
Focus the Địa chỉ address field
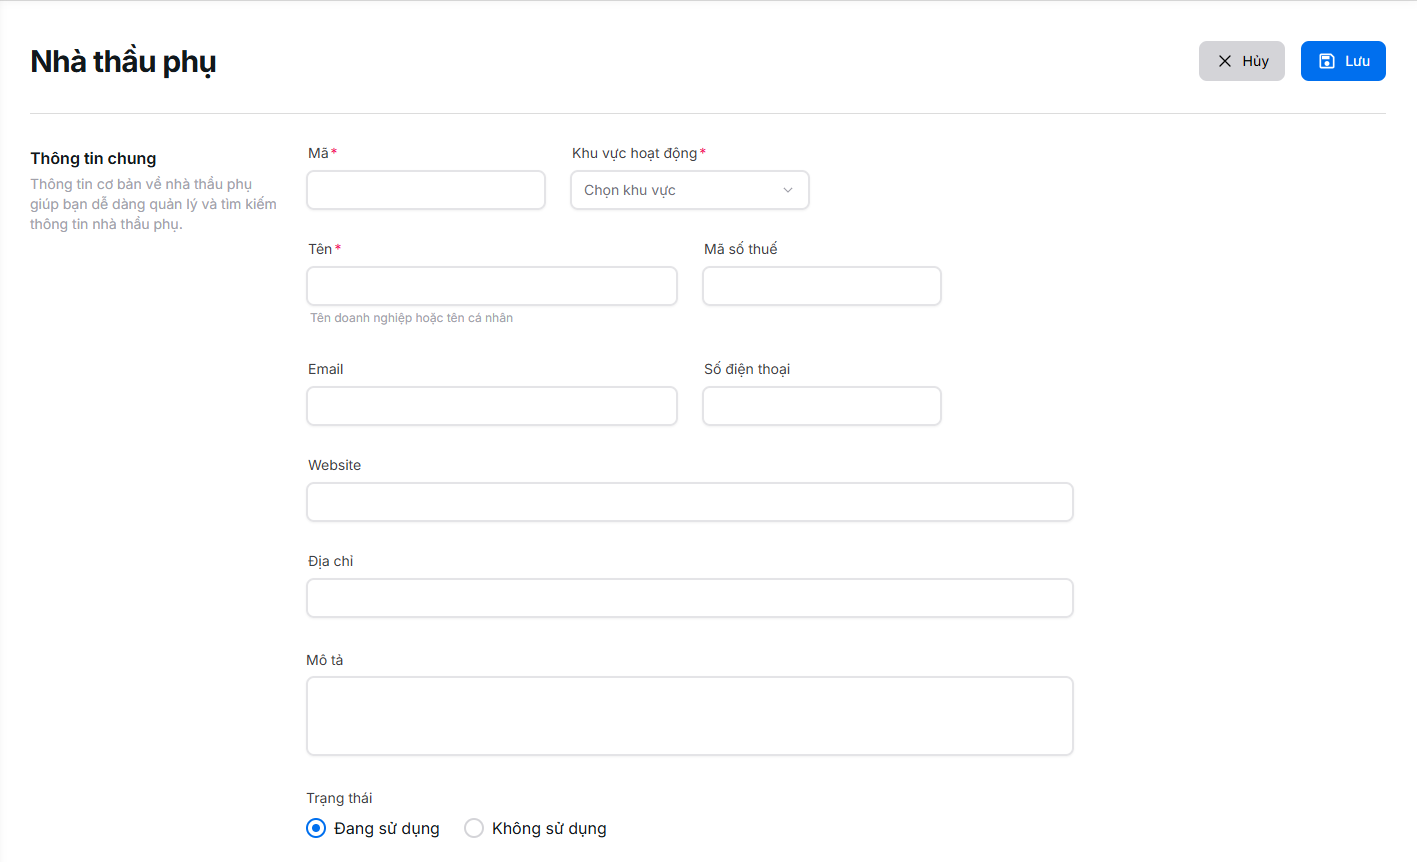(x=690, y=598)
